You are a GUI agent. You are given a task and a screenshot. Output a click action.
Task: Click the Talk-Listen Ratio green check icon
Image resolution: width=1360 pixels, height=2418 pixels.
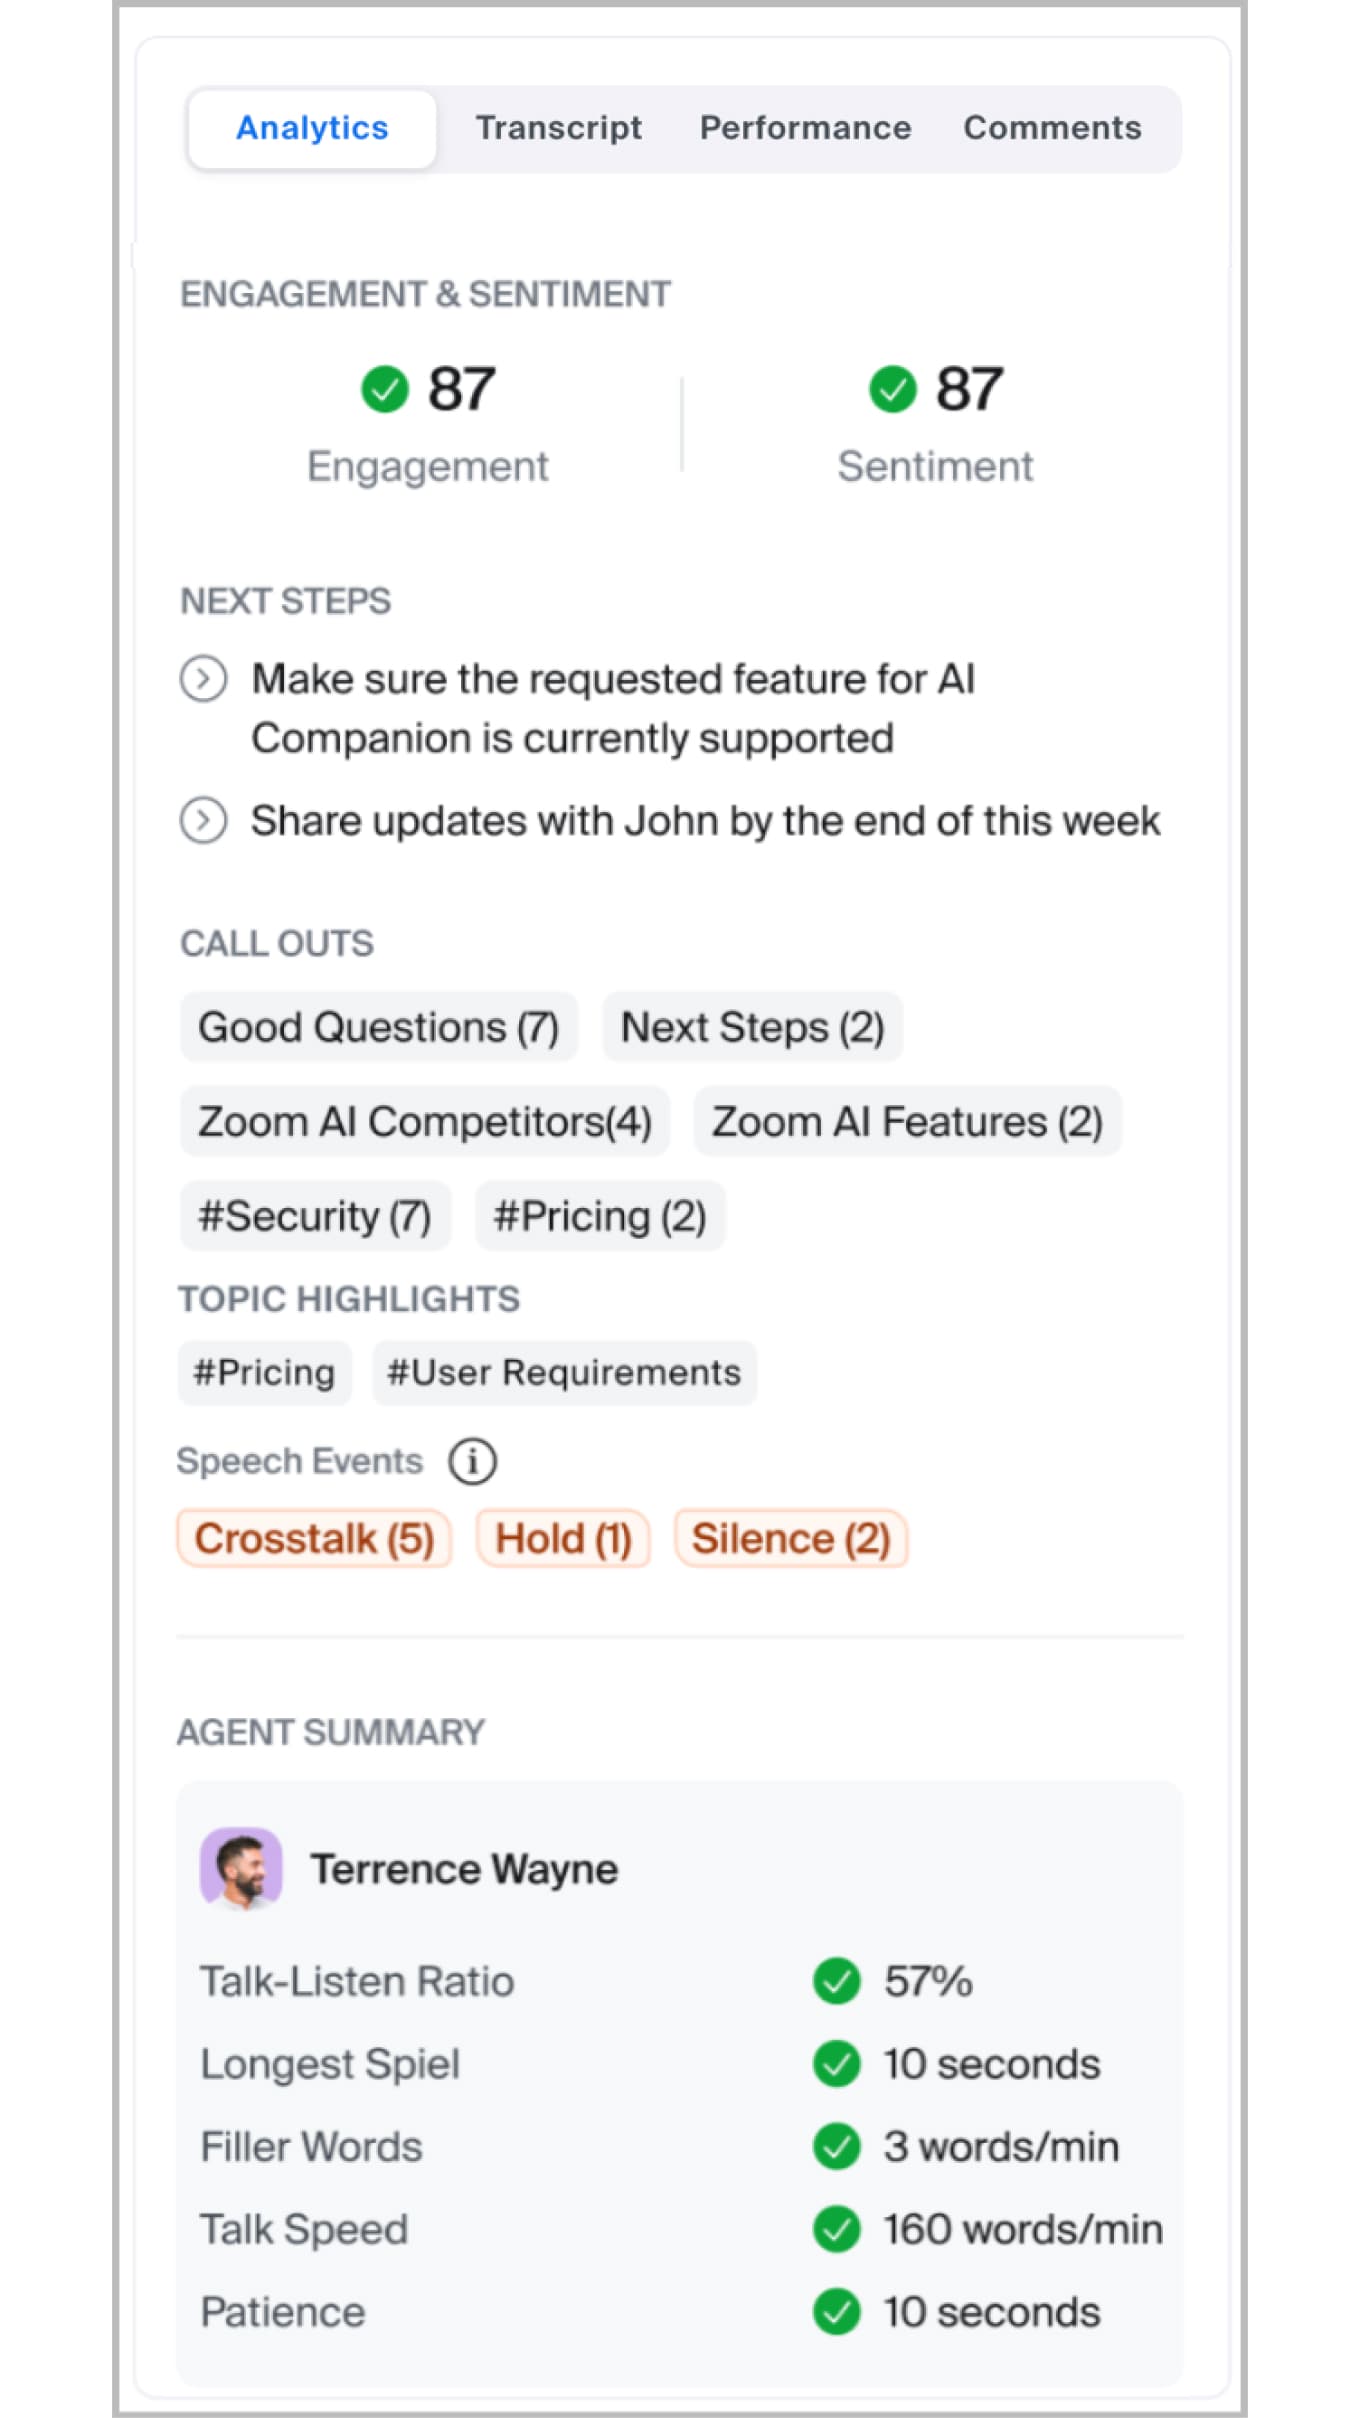(836, 1981)
